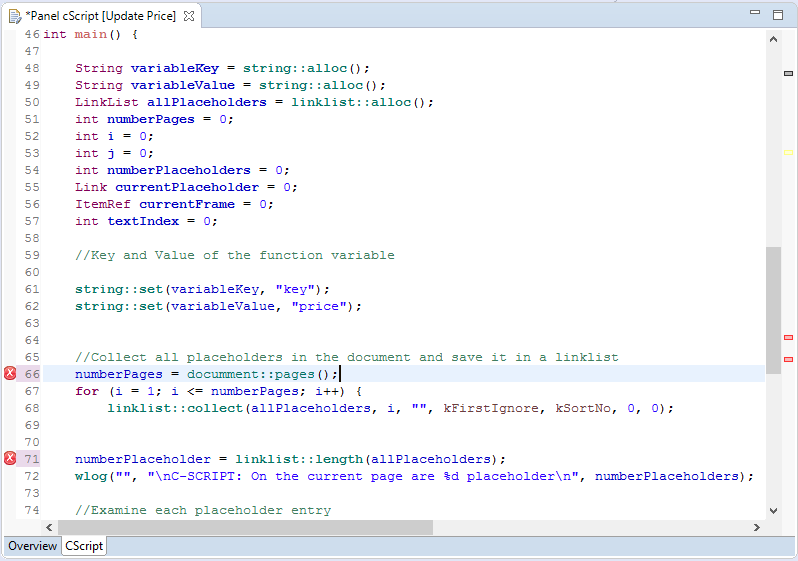Minimize the editor panel
The height and width of the screenshot is (561, 798).
[753, 15]
